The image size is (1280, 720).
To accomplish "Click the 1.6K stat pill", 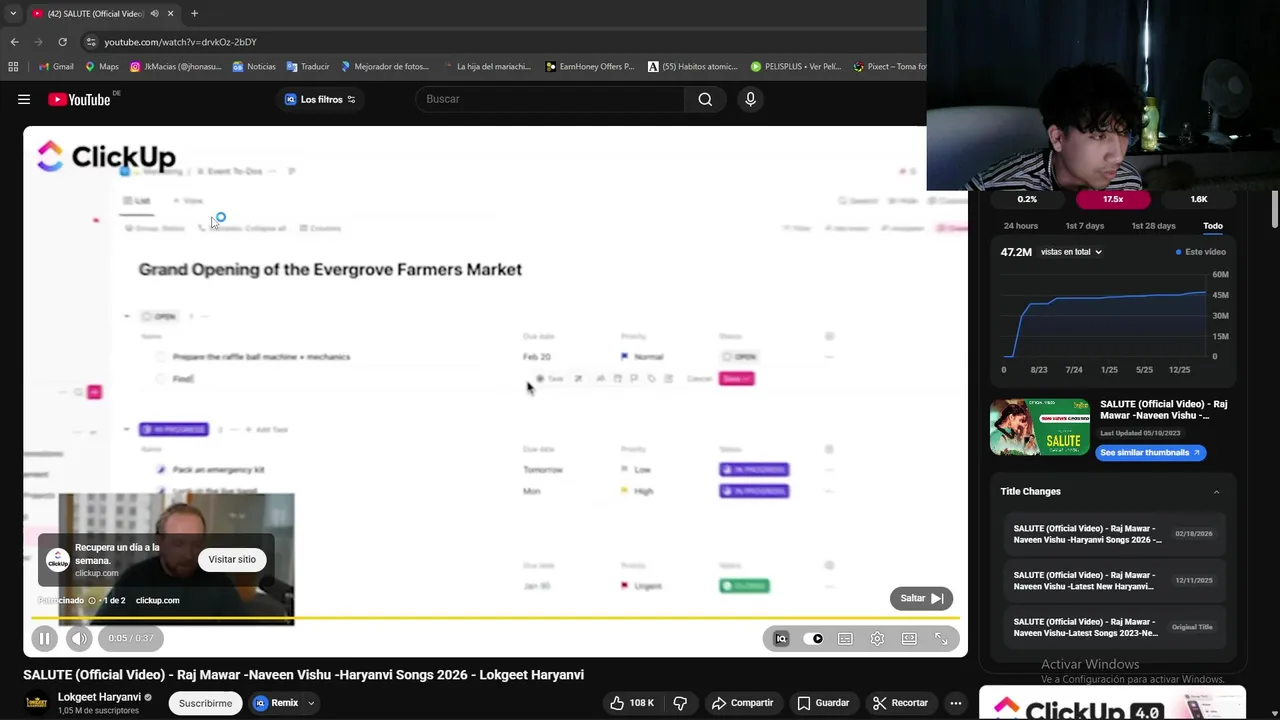I will pyautogui.click(x=1199, y=199).
